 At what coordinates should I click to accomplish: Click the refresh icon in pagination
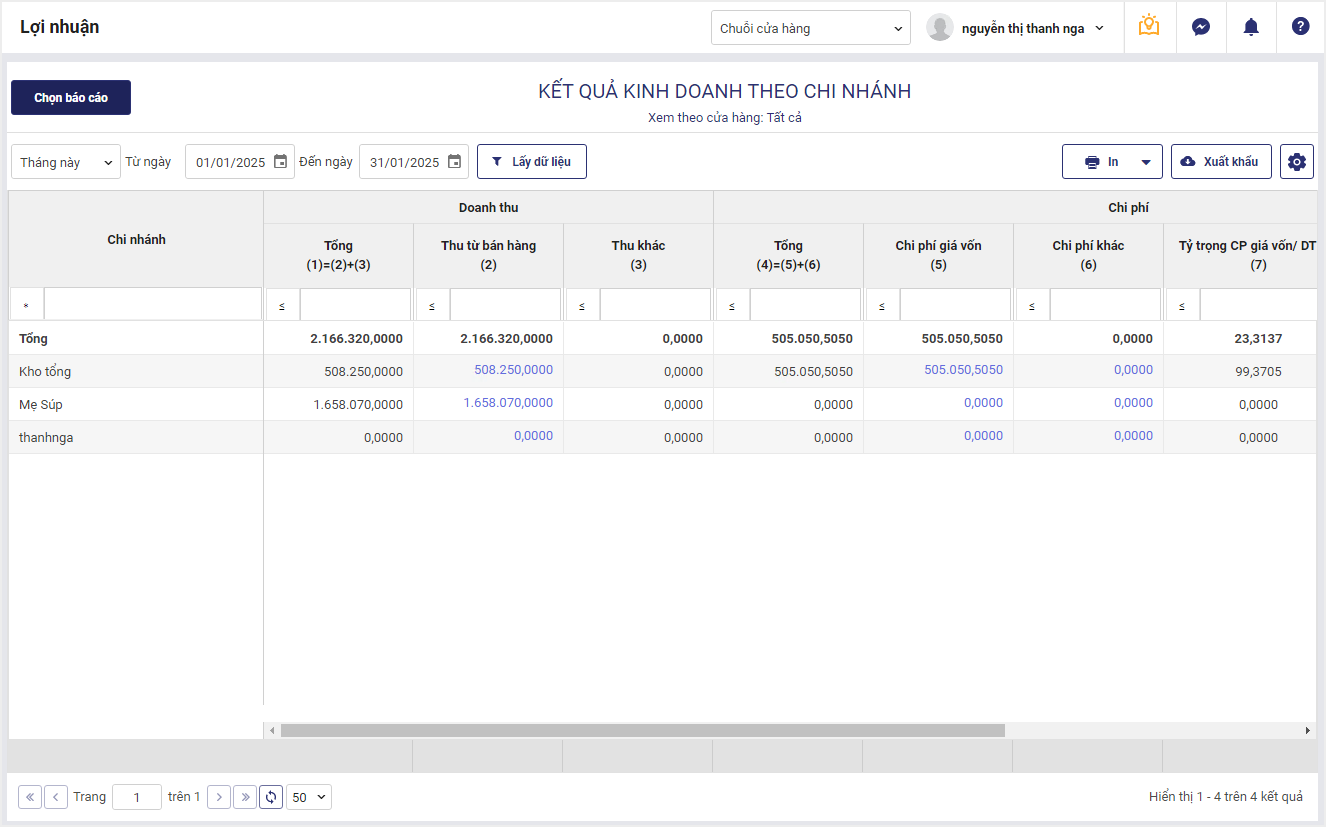tap(271, 797)
